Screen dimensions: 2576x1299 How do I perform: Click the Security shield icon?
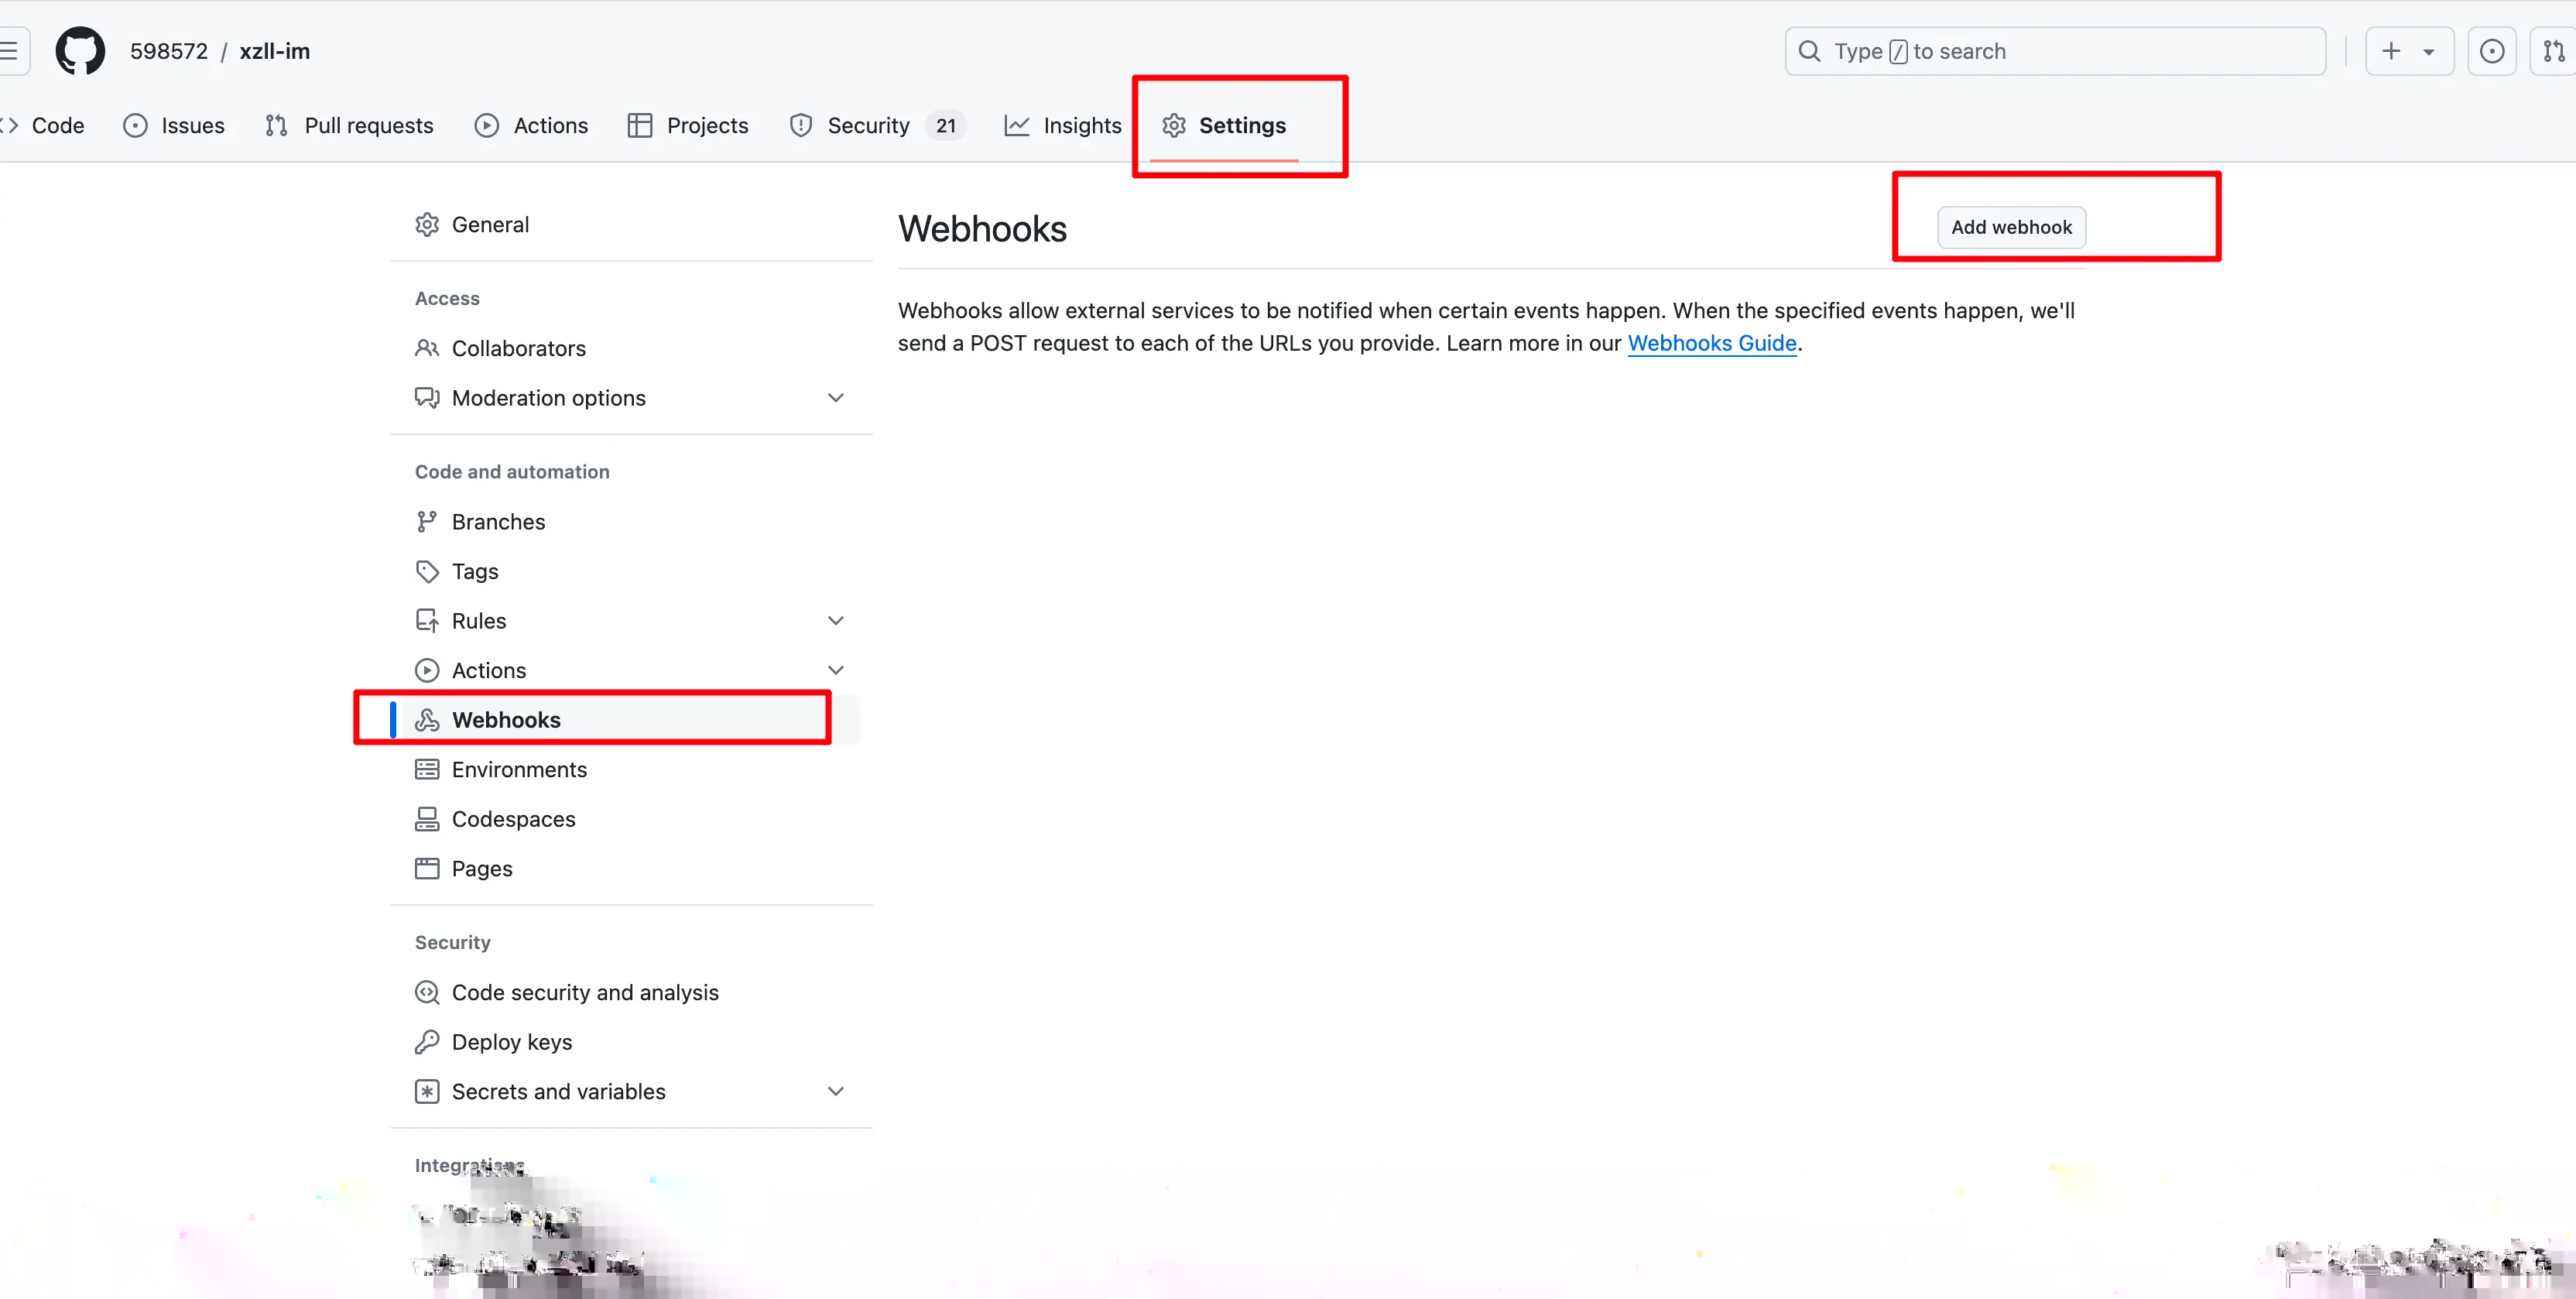801,125
